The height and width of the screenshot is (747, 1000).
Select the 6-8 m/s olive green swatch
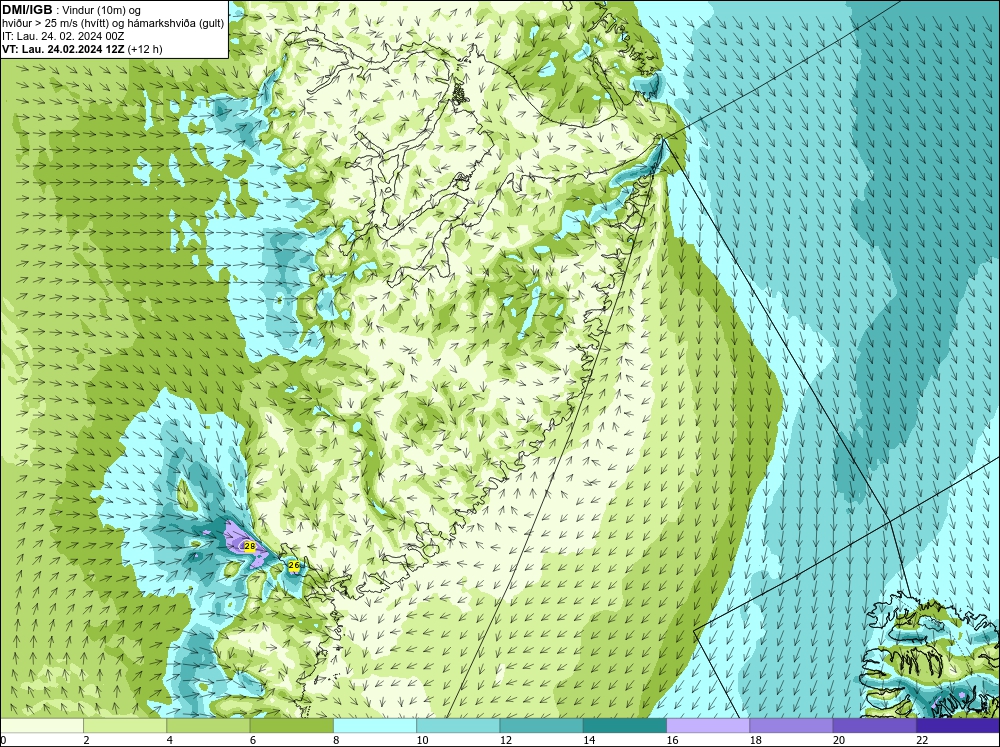point(291,725)
